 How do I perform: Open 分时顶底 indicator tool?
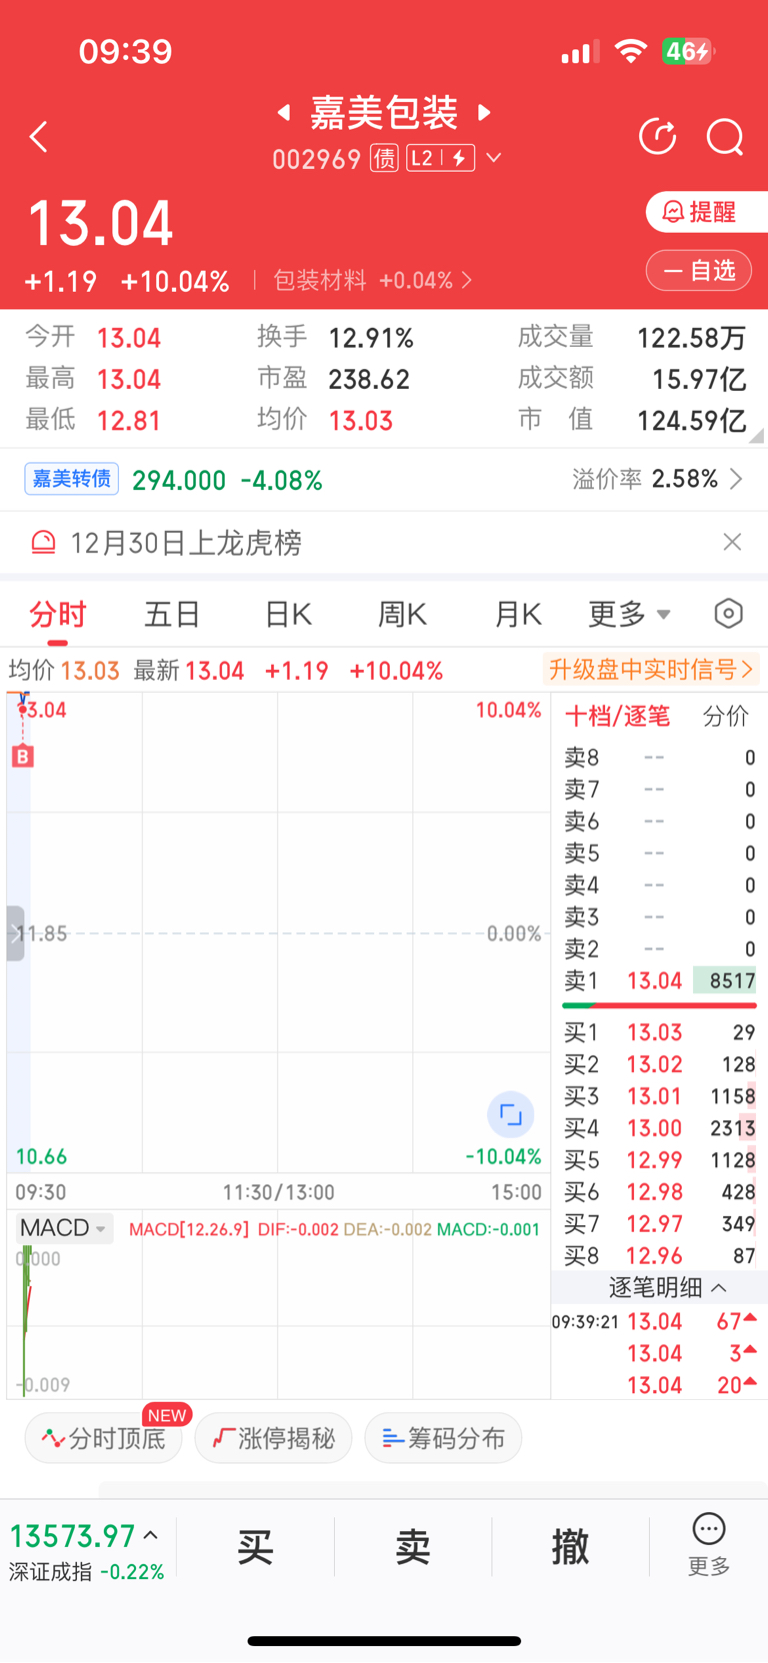pyautogui.click(x=104, y=1438)
